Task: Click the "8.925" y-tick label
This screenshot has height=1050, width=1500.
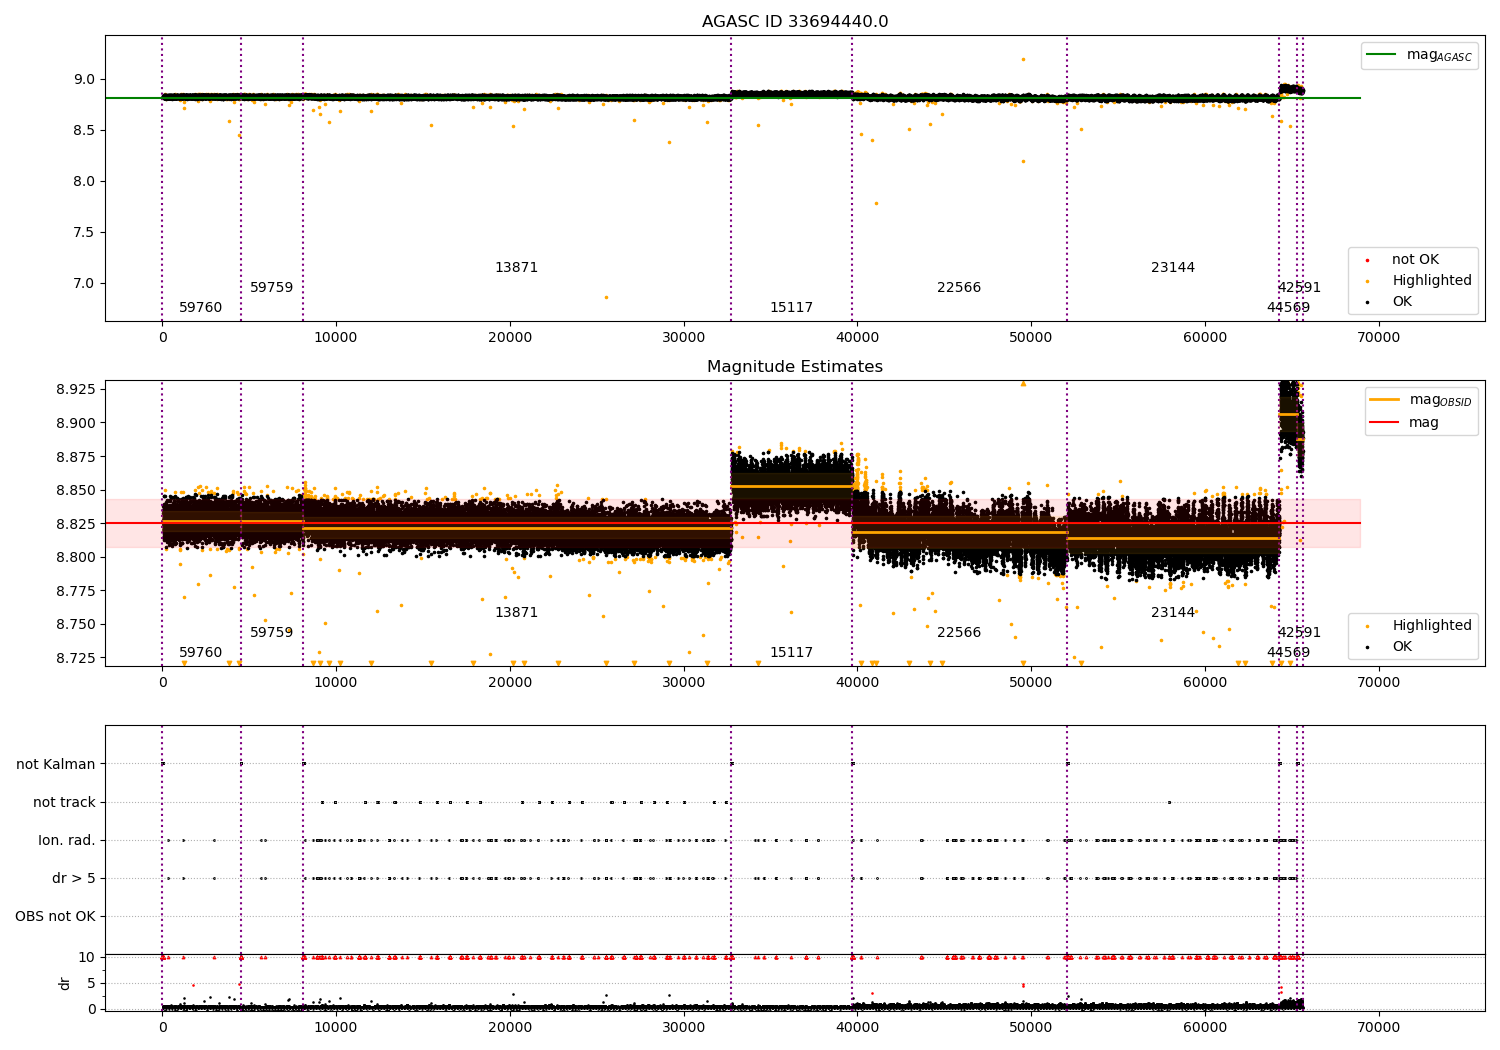Action: coord(75,389)
